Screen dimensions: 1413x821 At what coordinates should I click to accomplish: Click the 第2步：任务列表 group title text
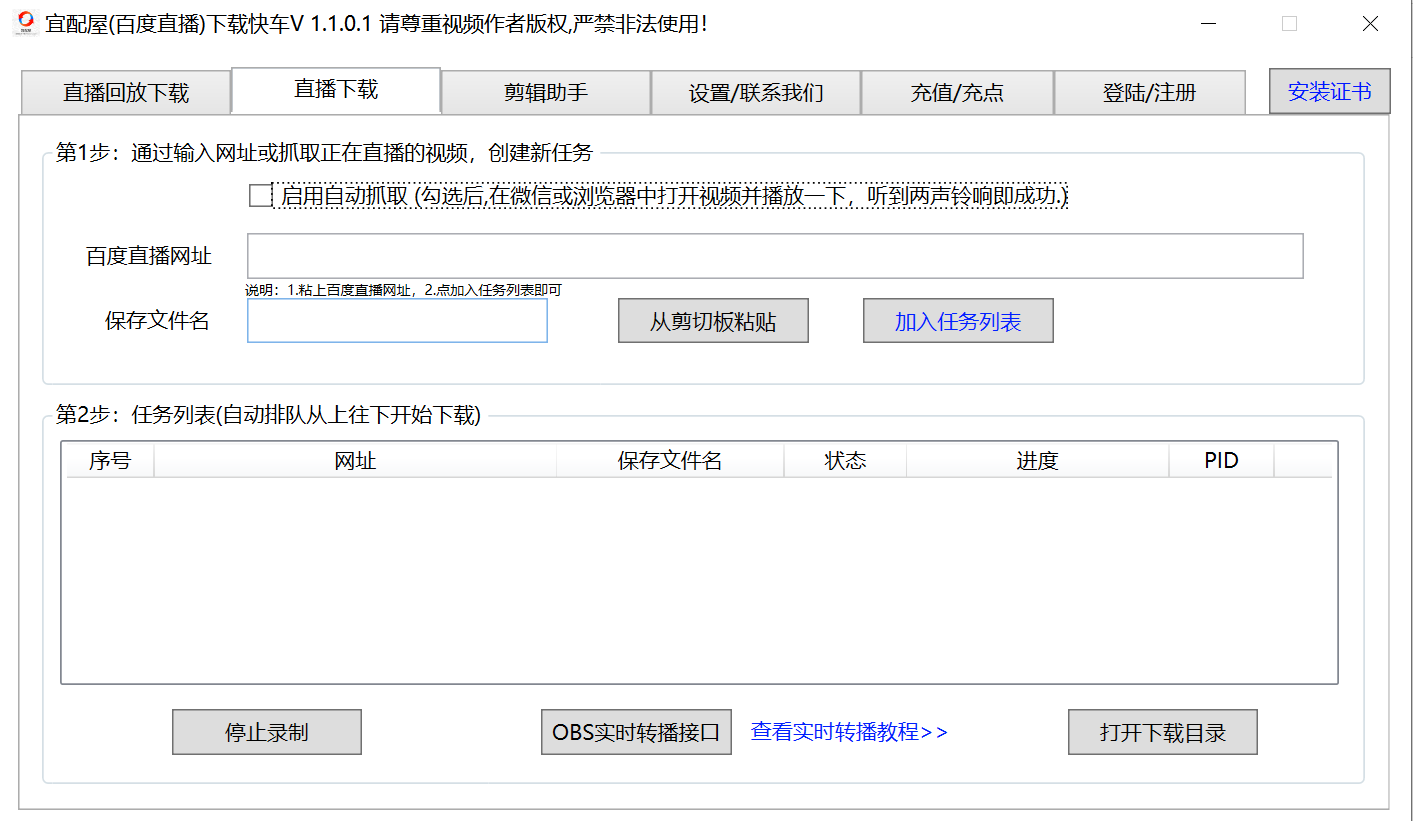268,415
